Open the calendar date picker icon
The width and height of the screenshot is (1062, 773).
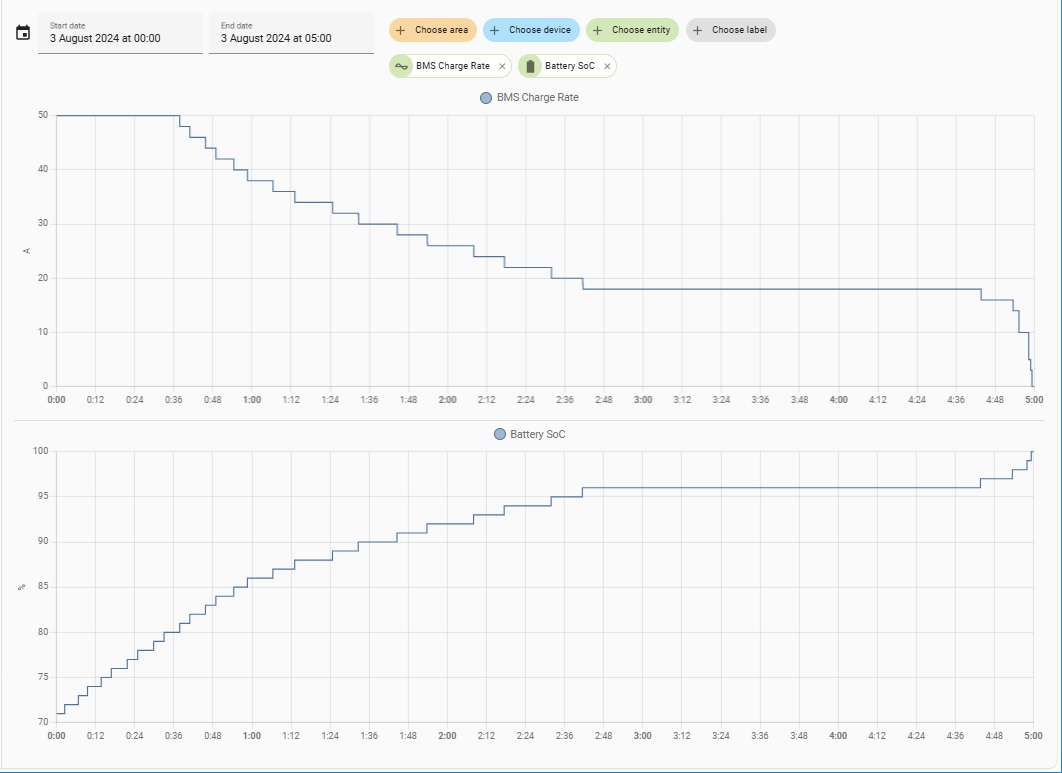click(23, 33)
